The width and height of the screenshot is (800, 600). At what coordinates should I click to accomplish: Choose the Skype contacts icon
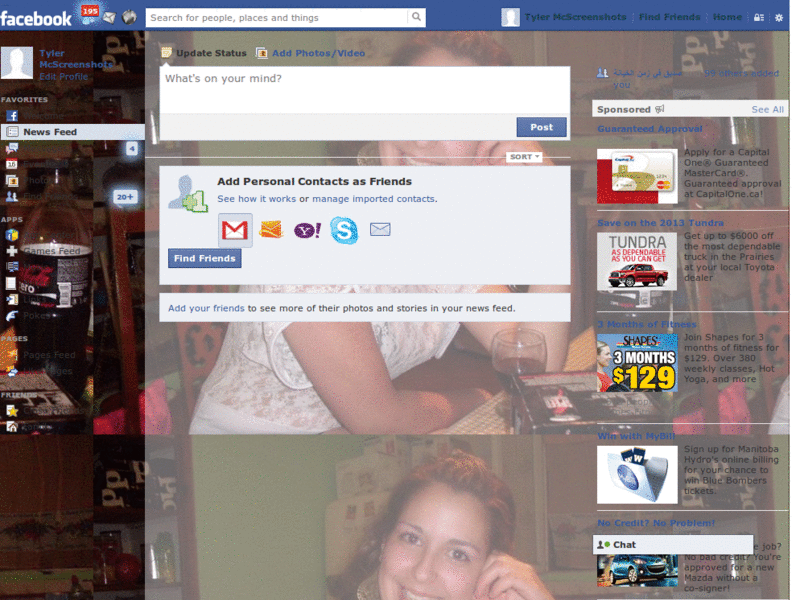pyautogui.click(x=344, y=230)
